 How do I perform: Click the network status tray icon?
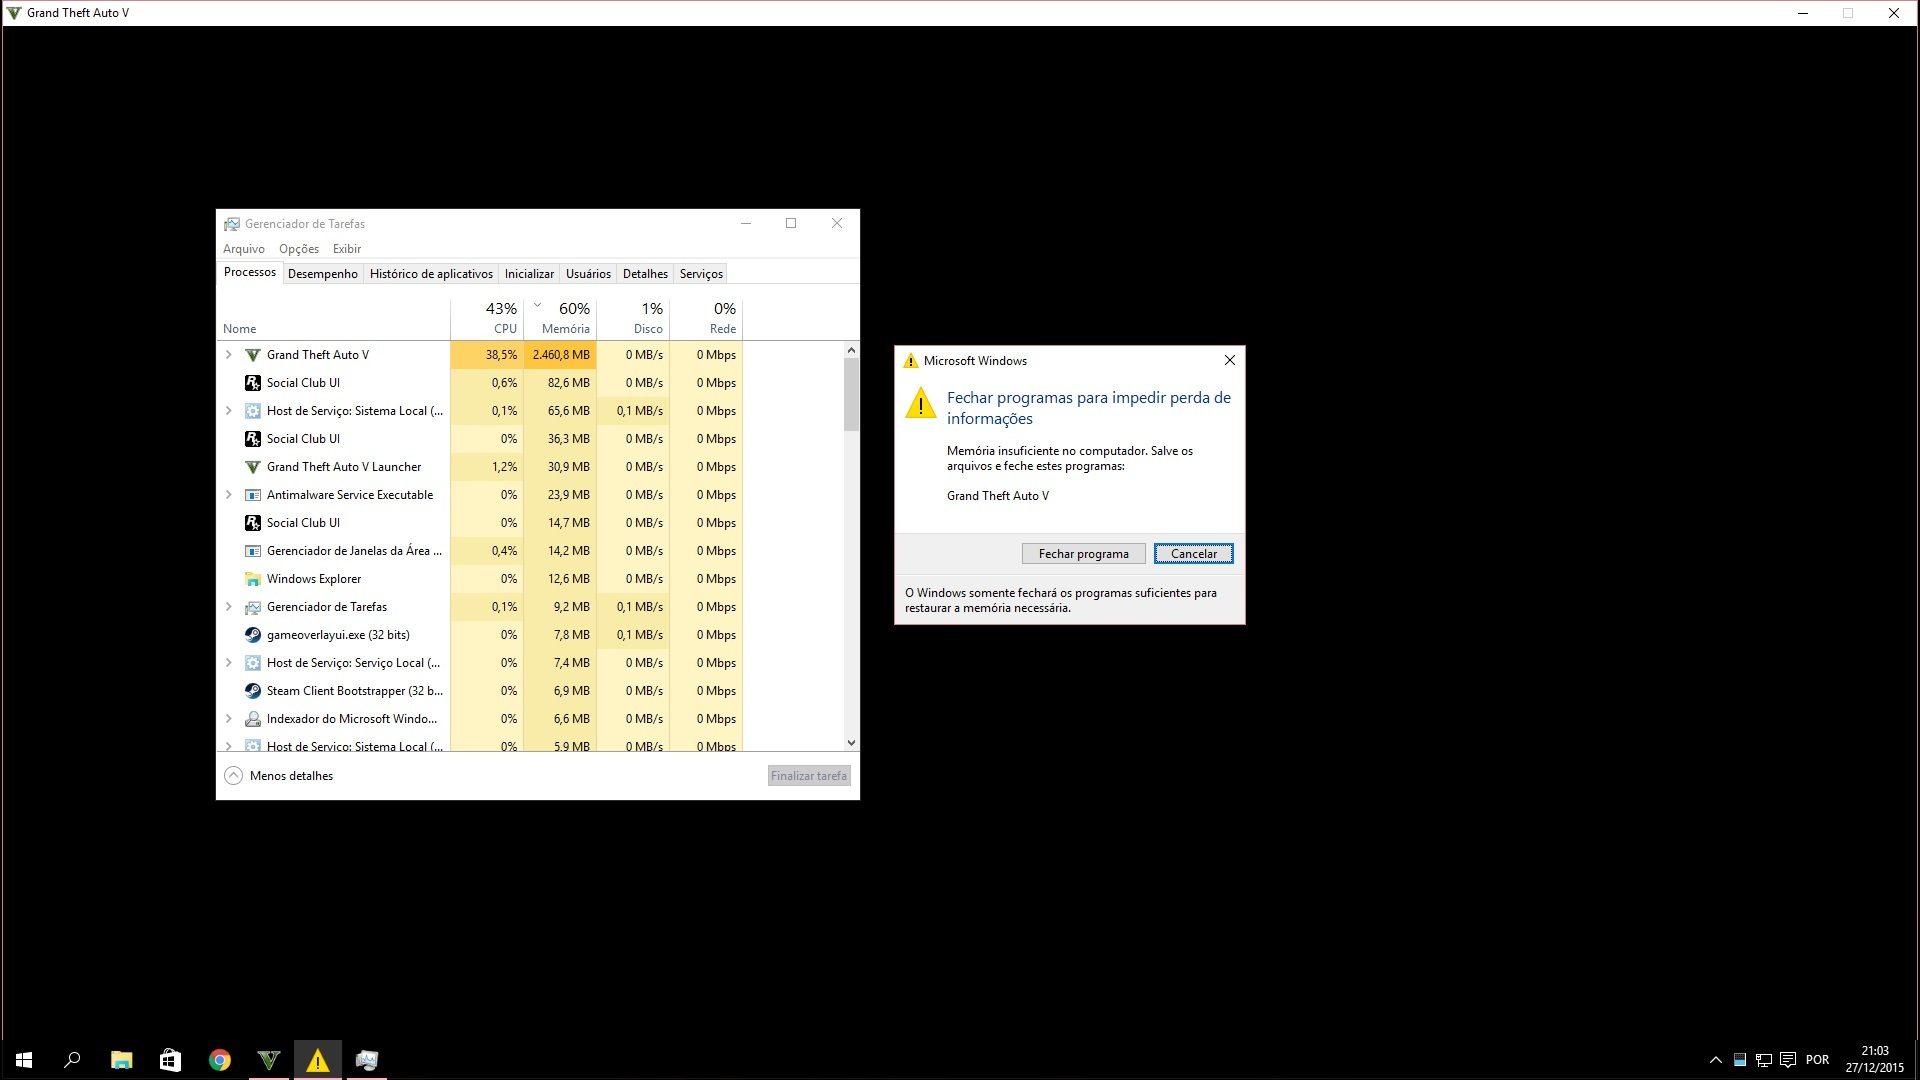pos(1764,1060)
